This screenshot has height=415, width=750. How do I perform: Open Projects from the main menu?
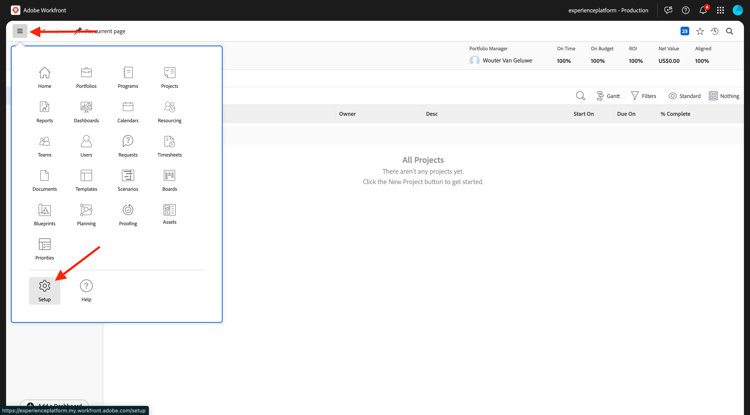[169, 77]
